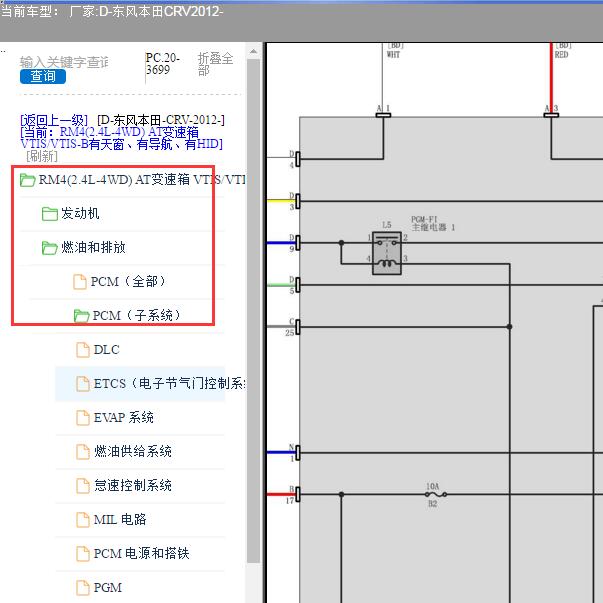Select the 发动机 tree label
Screen dimensions: 603x603
pos(80,213)
